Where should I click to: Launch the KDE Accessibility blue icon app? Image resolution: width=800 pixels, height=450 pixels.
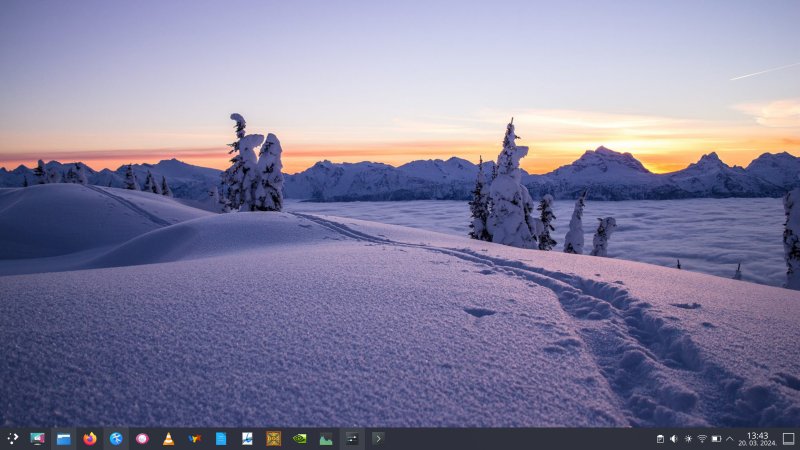point(116,438)
